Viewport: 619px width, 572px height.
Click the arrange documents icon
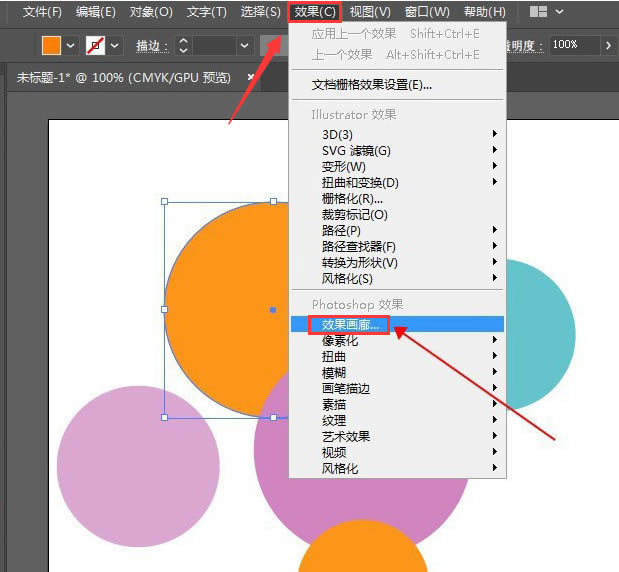(x=538, y=11)
